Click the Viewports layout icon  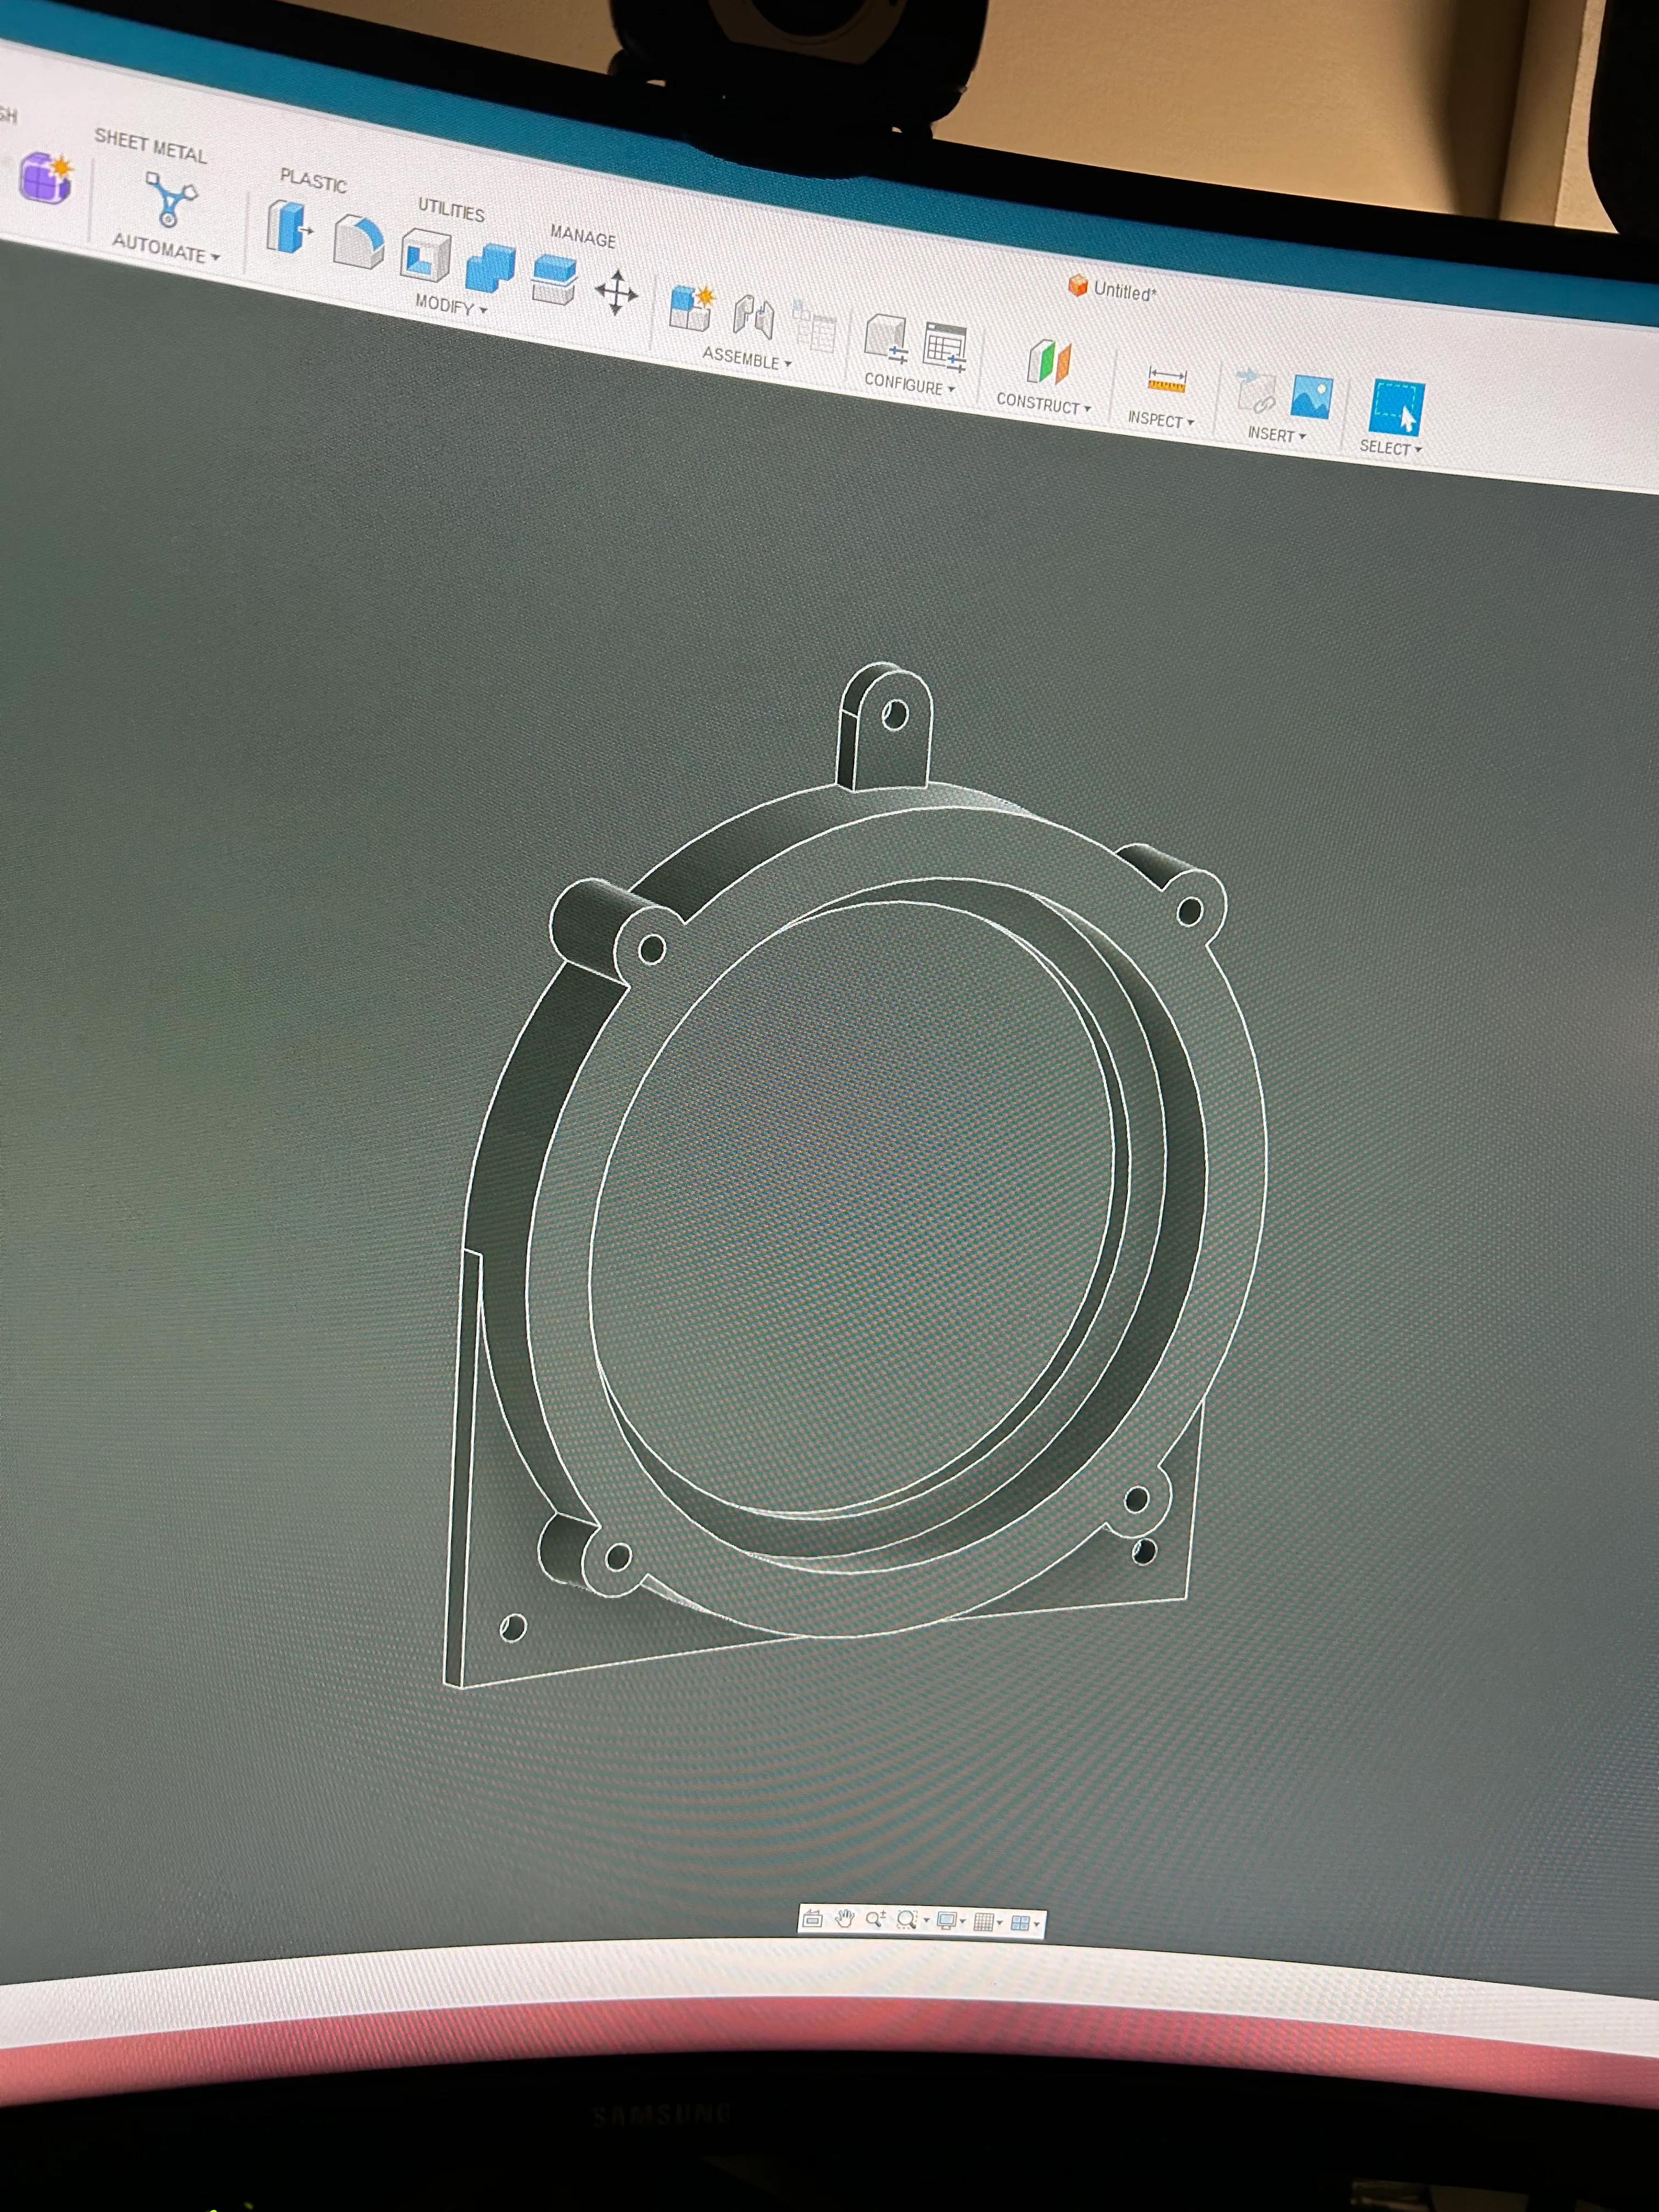[1021, 1924]
